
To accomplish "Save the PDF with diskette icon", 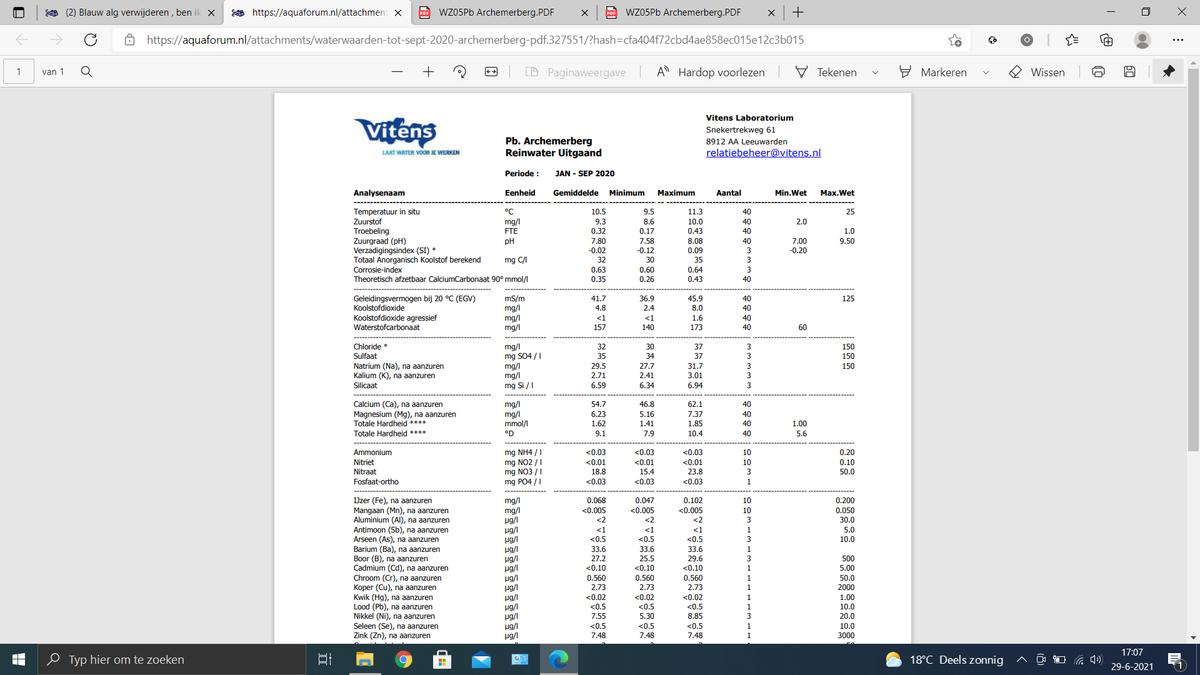I will point(1130,72).
